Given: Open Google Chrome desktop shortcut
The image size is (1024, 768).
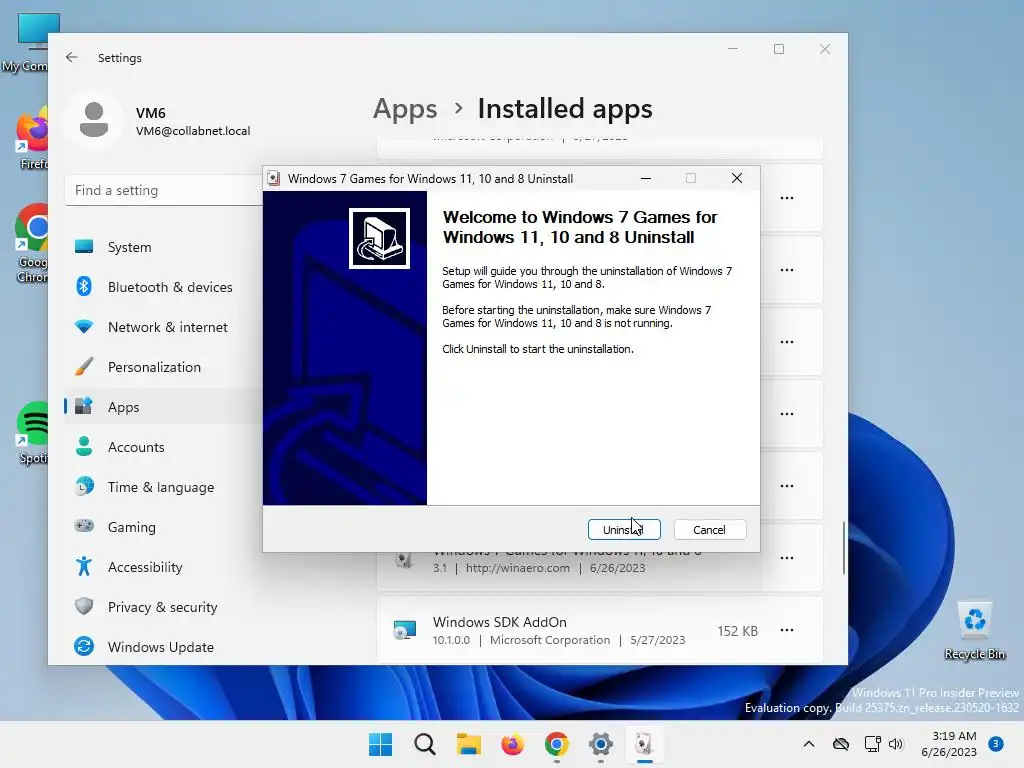Looking at the screenshot, I should pyautogui.click(x=32, y=243).
